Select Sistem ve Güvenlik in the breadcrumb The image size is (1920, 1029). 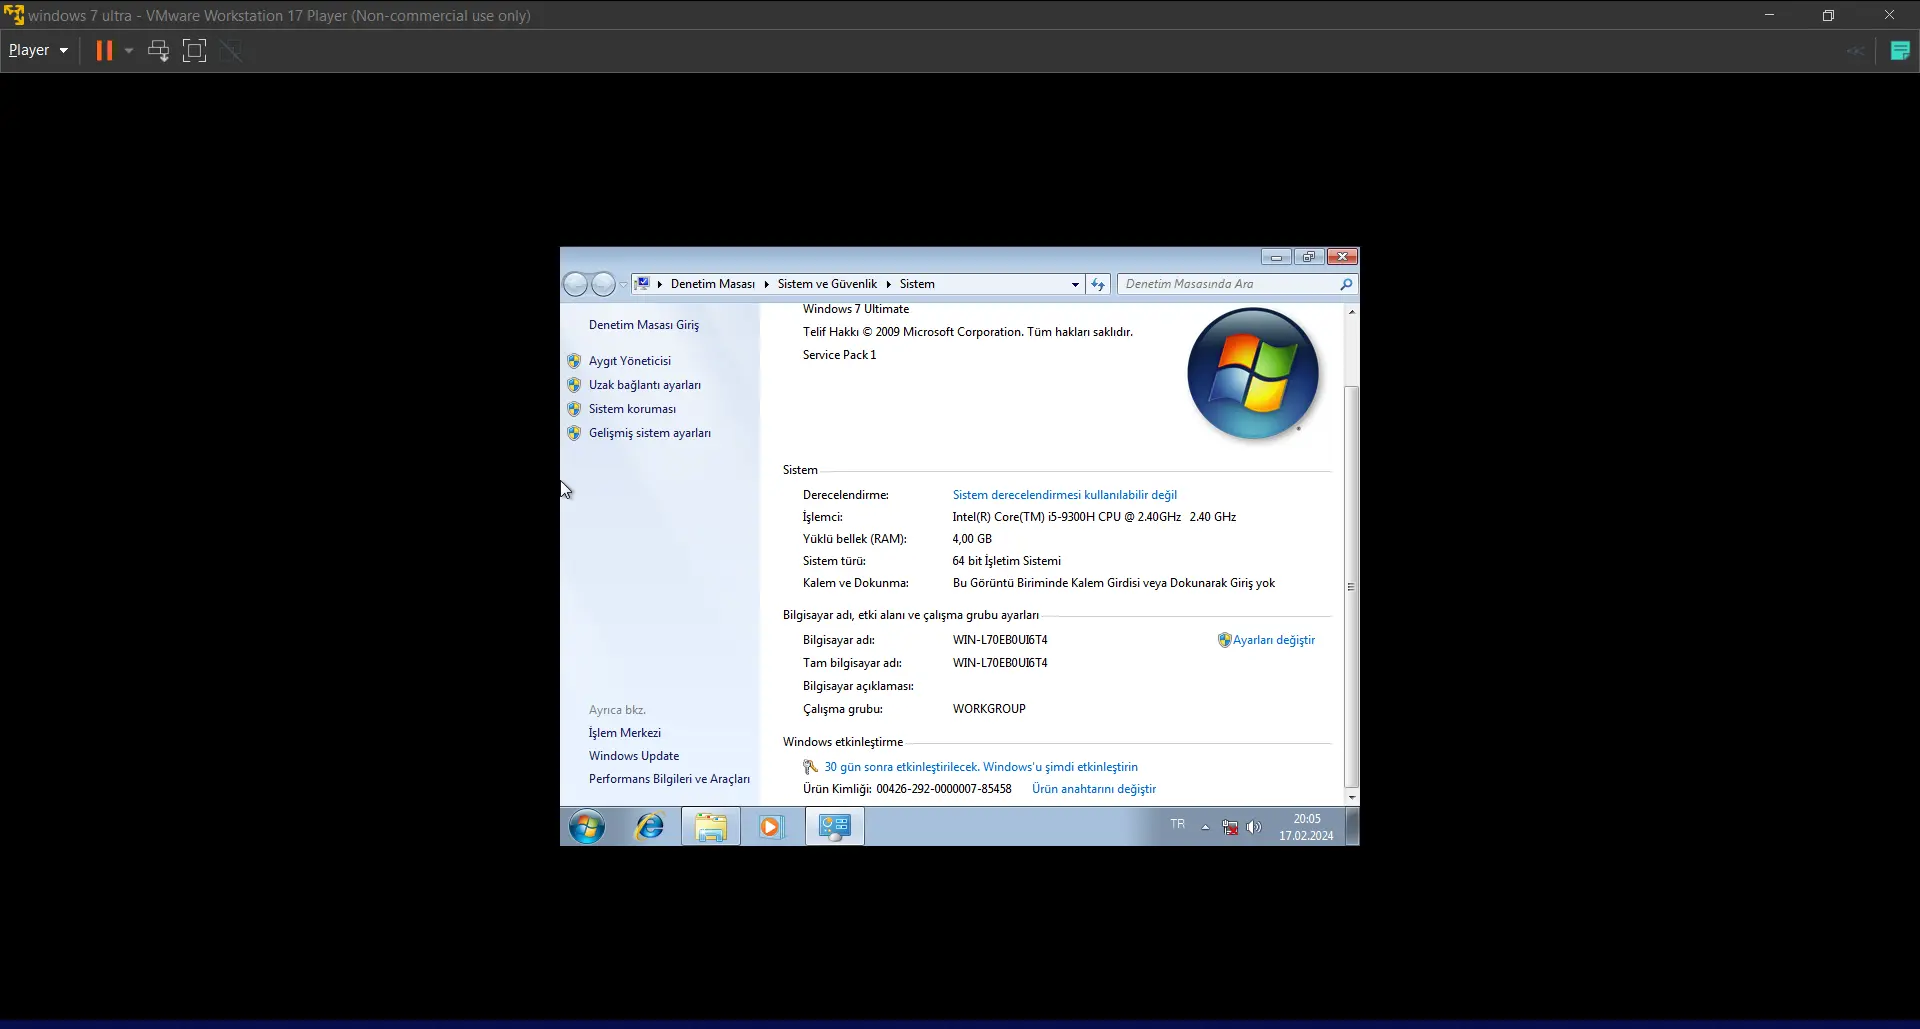pos(827,284)
